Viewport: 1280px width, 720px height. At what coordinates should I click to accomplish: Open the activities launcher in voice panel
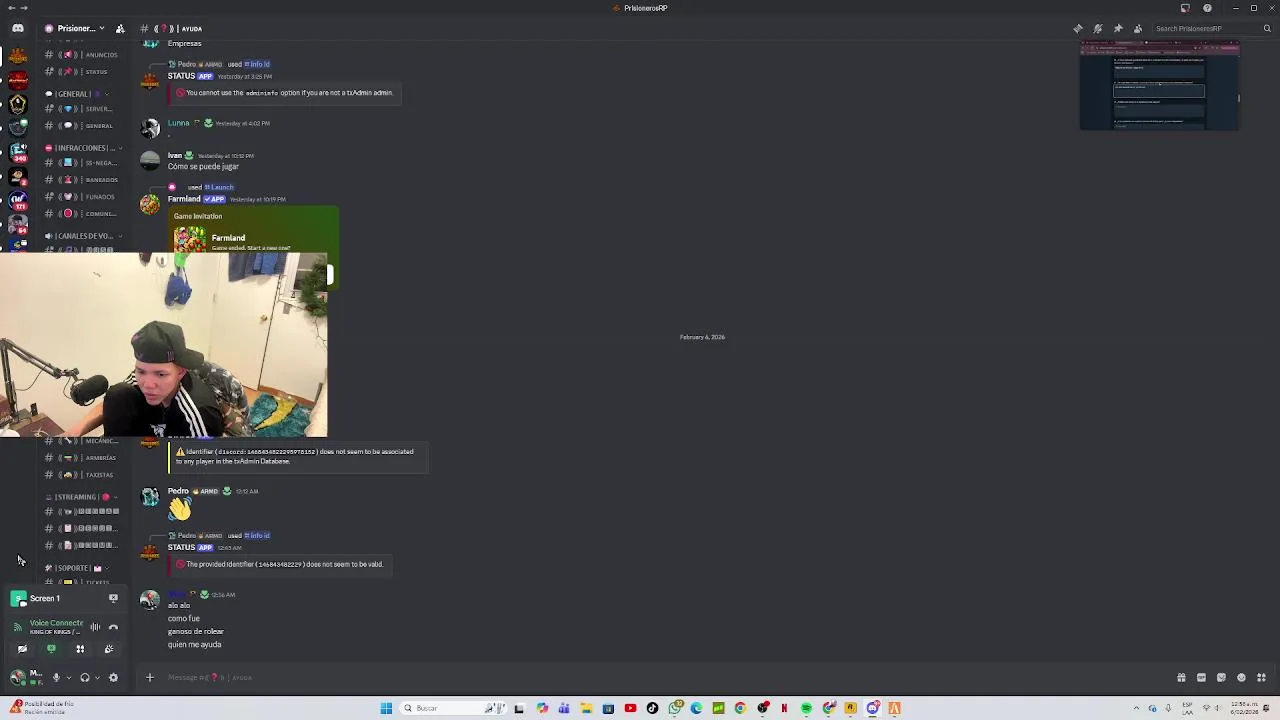pyautogui.click(x=80, y=649)
